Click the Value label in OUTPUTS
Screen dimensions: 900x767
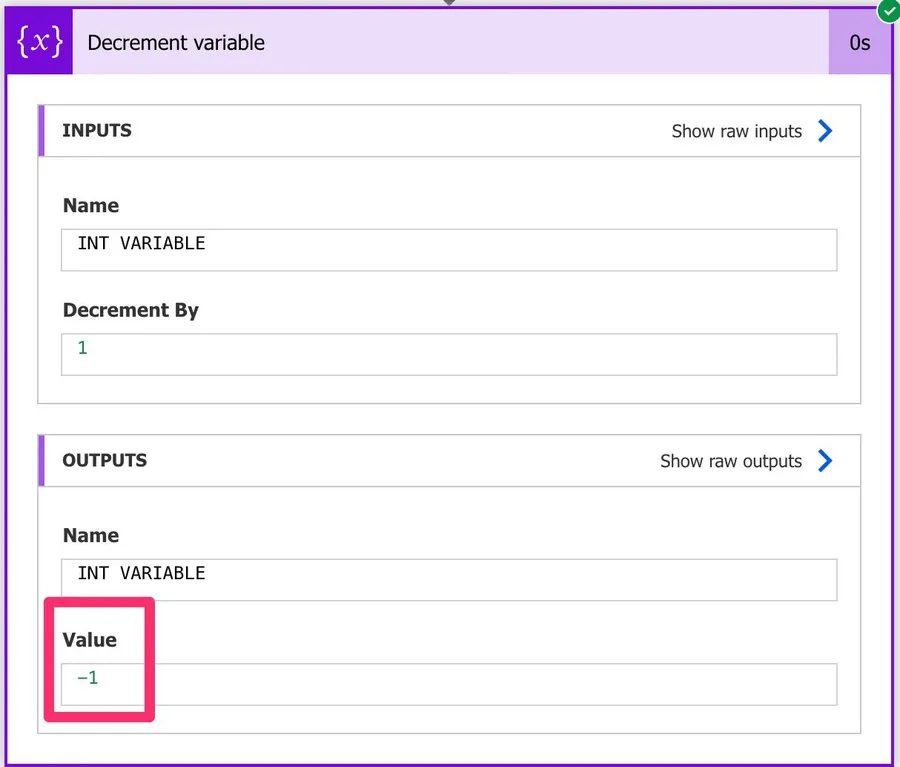(x=90, y=640)
